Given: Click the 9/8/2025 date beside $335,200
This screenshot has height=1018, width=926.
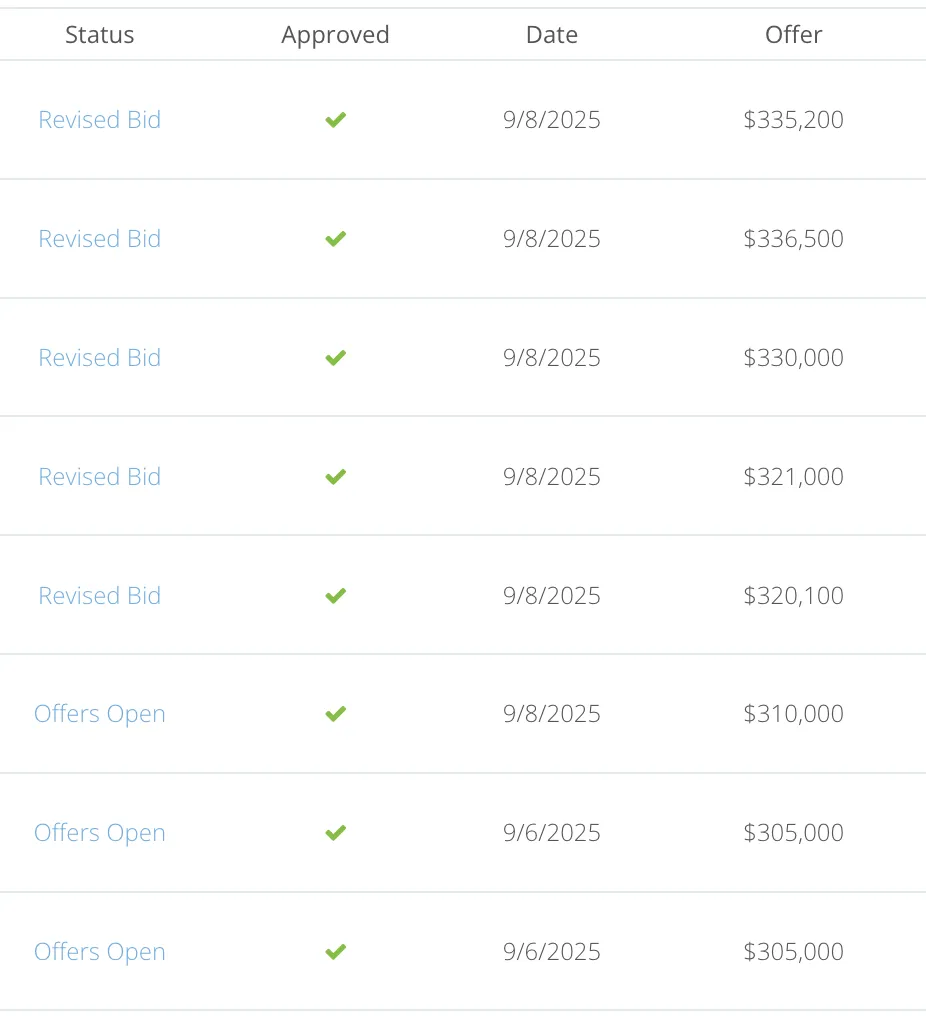Looking at the screenshot, I should click(552, 119).
